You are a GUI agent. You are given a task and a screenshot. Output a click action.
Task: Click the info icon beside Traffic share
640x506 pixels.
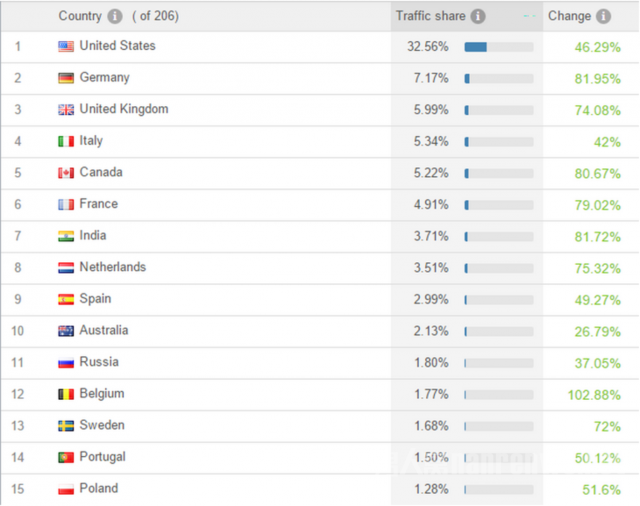pos(478,16)
